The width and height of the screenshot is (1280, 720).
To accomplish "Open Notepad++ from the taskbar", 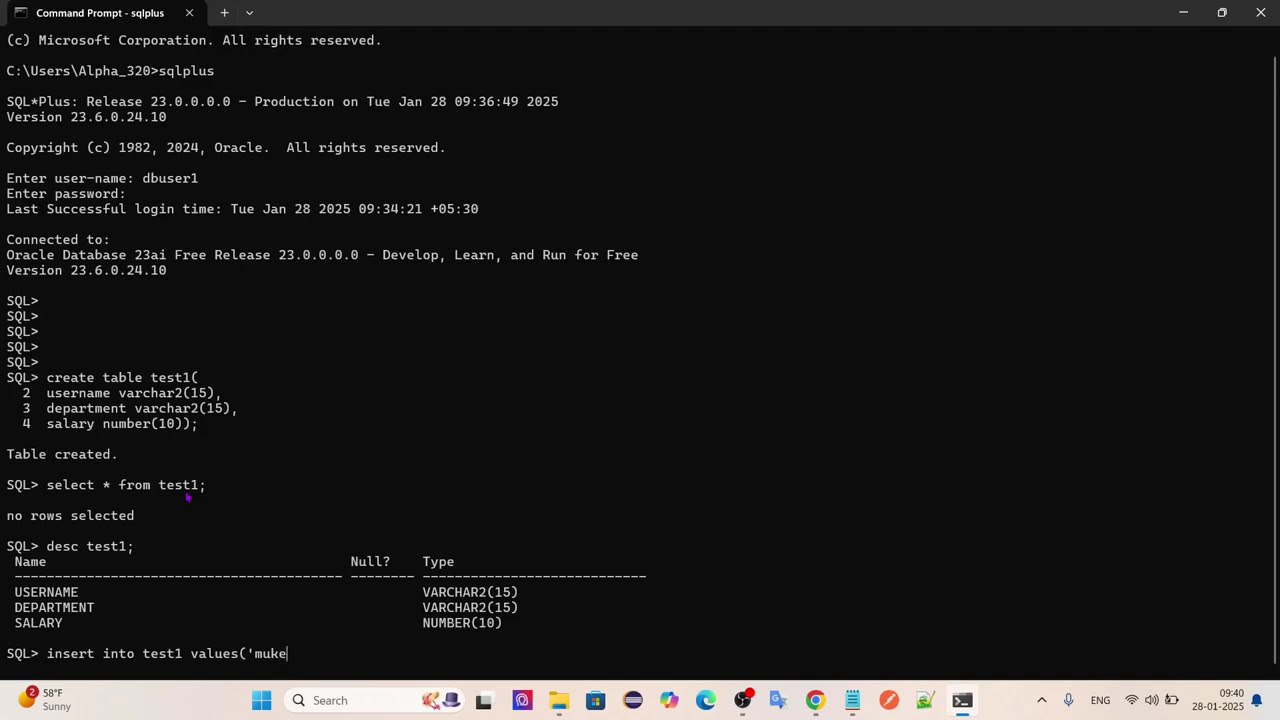I will point(925,700).
